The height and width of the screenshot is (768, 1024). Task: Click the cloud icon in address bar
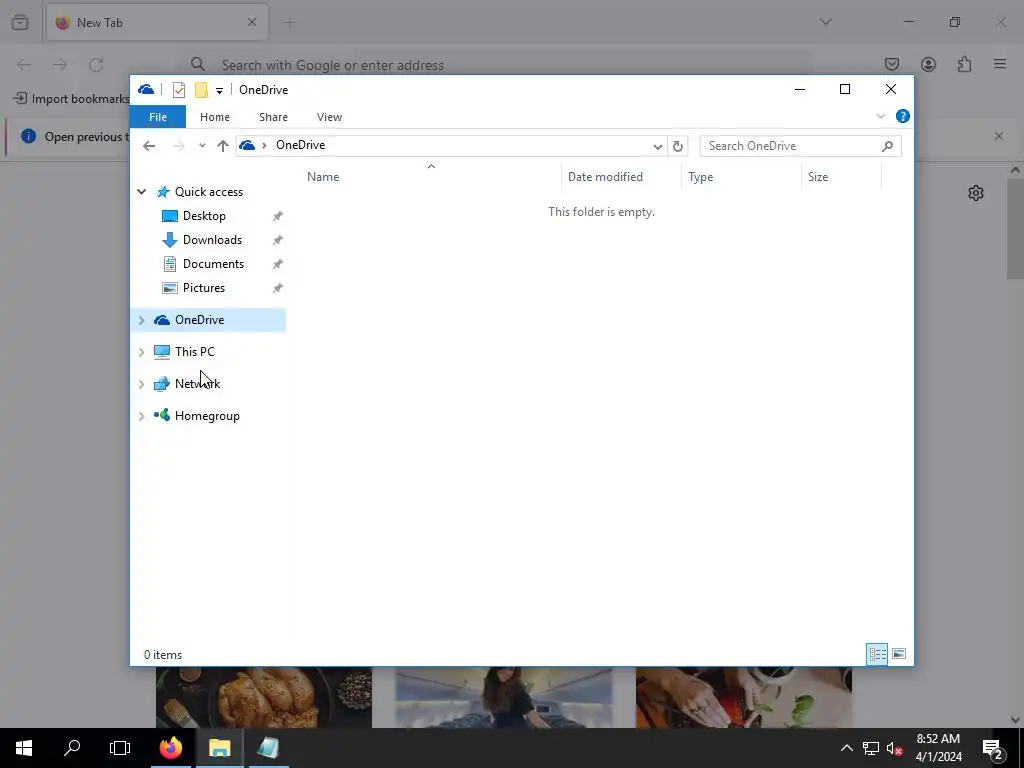247,145
